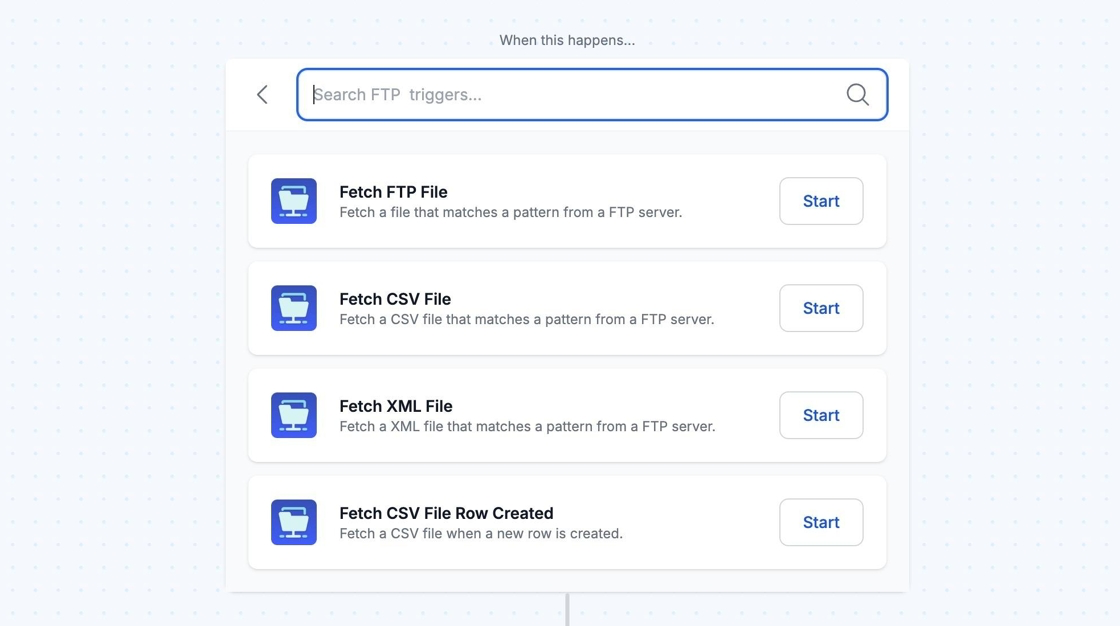Click the Fetch CSV File folder icon

tap(294, 308)
